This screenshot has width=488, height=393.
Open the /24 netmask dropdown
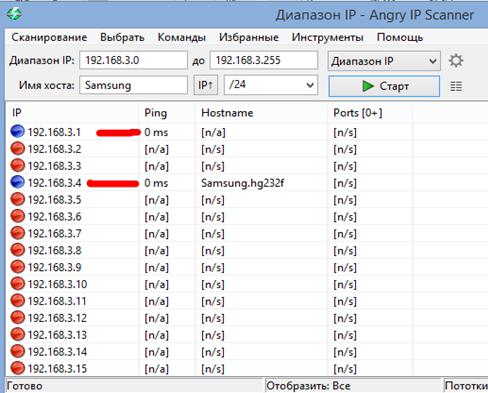pyautogui.click(x=271, y=85)
